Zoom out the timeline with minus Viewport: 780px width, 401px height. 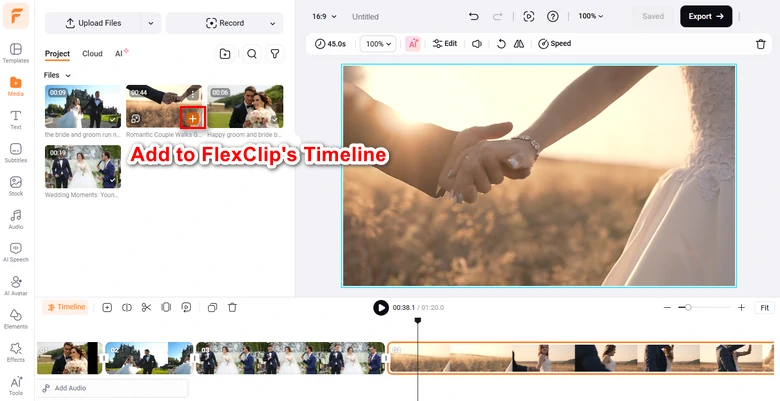point(667,307)
